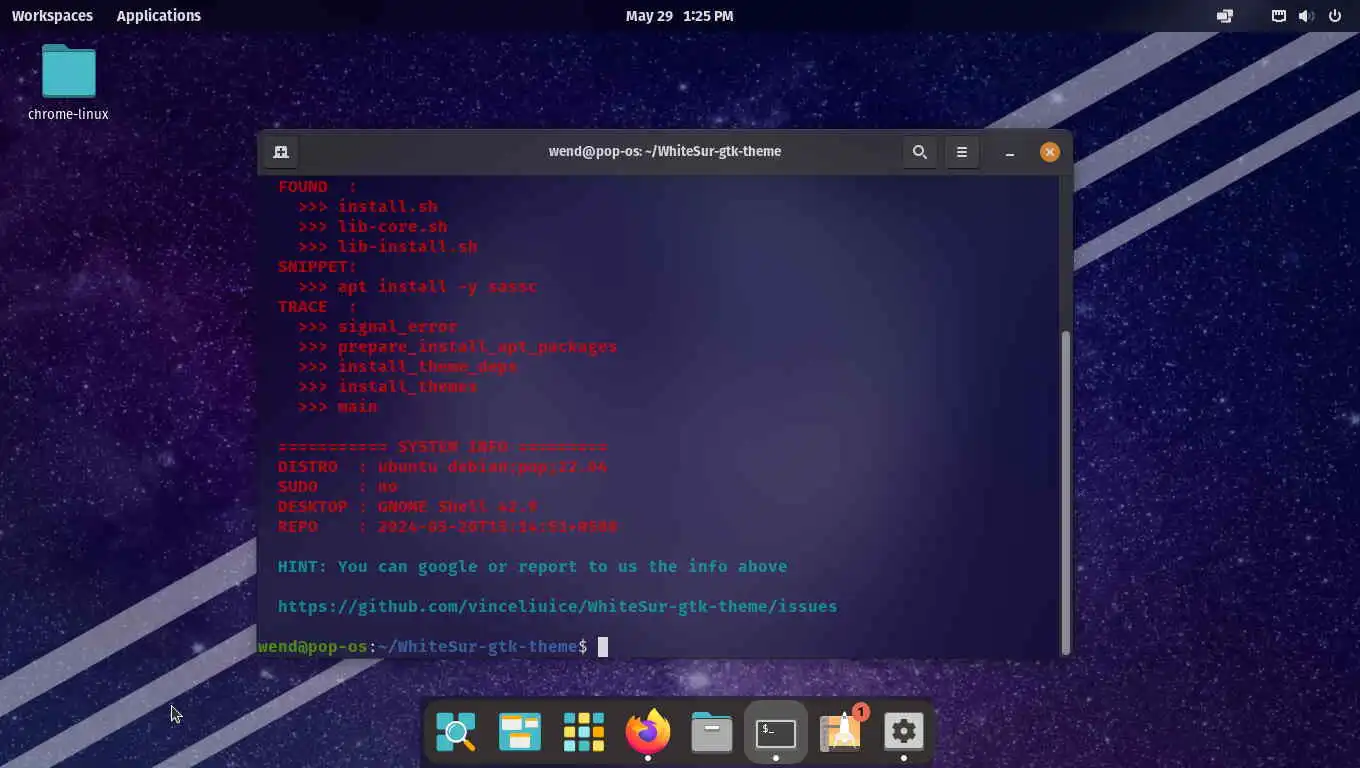
Task: Click the power icon in top bar
Action: coord(1335,16)
